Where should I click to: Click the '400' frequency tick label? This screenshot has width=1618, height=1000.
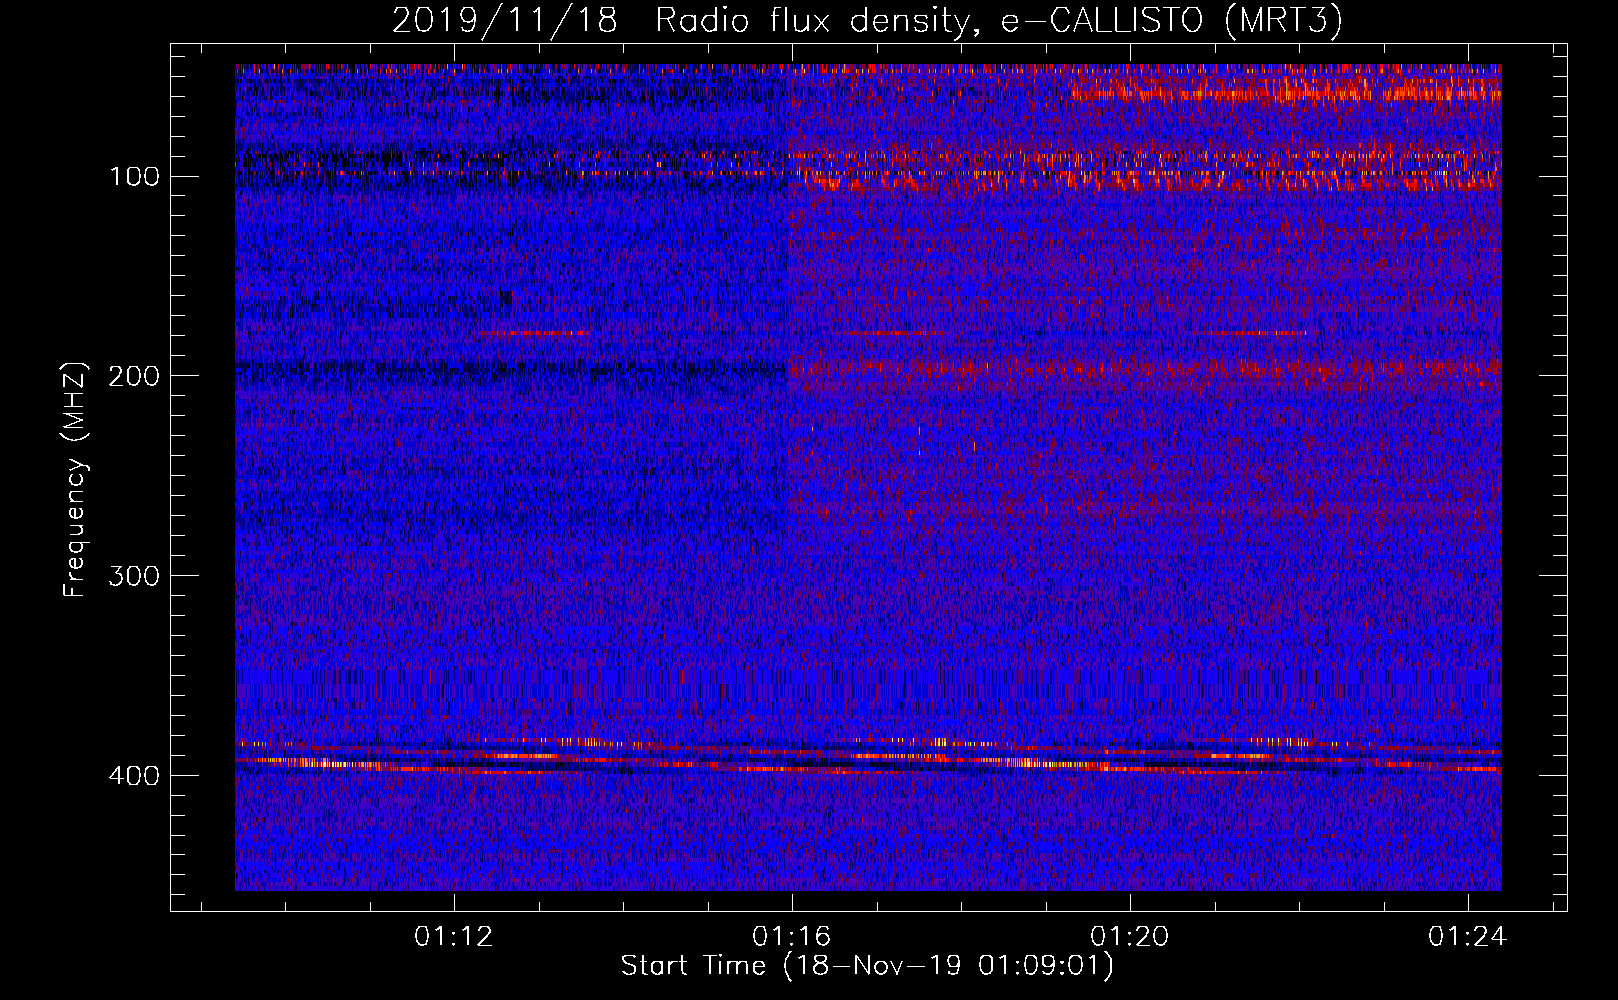(x=134, y=777)
